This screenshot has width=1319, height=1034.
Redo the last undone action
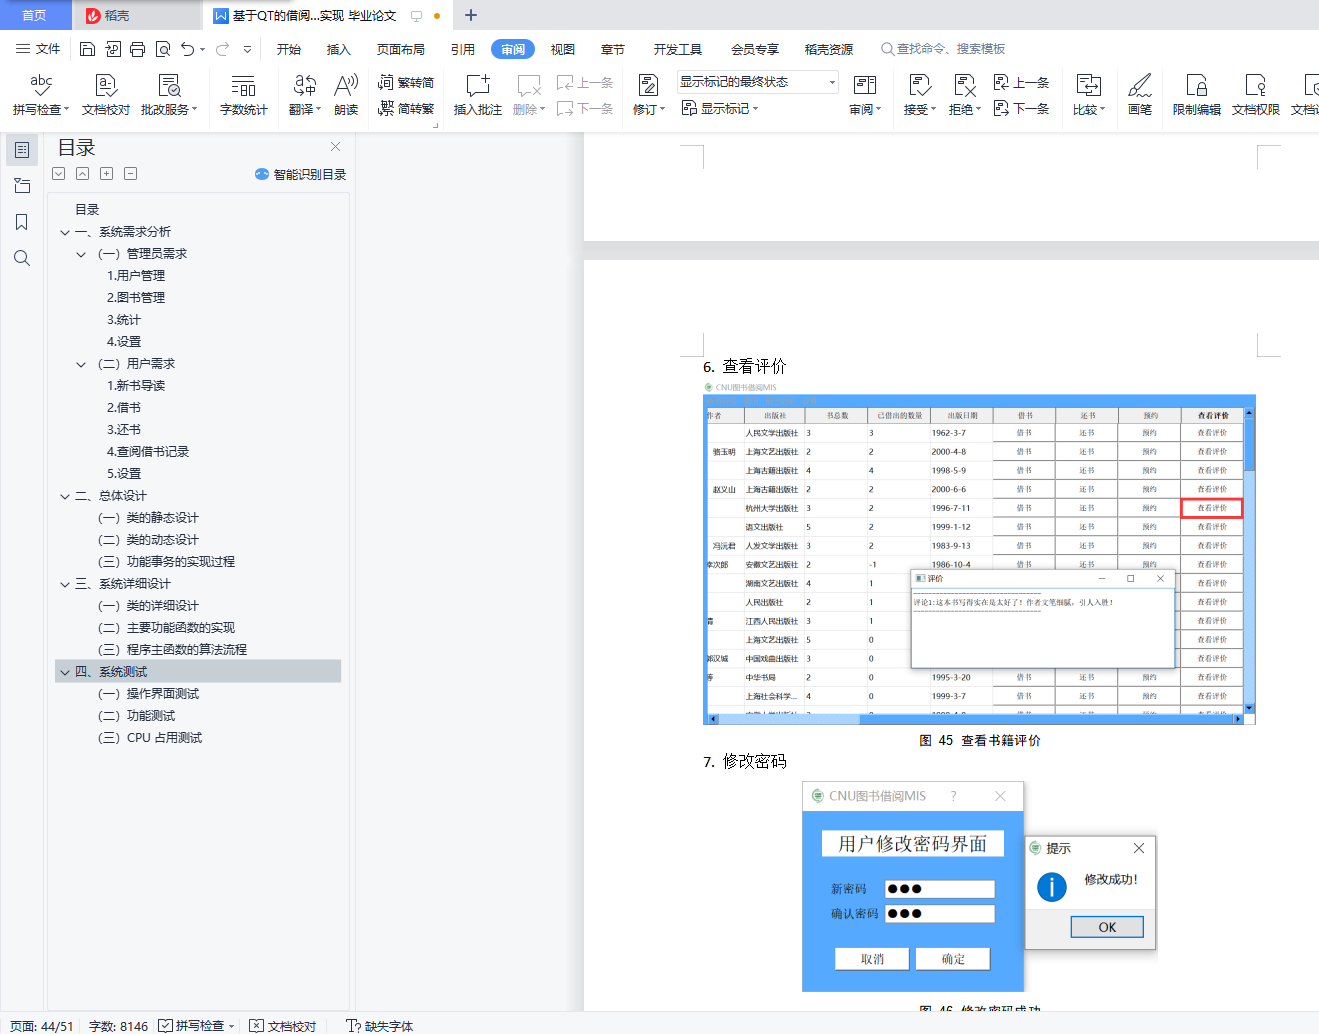pos(222,49)
